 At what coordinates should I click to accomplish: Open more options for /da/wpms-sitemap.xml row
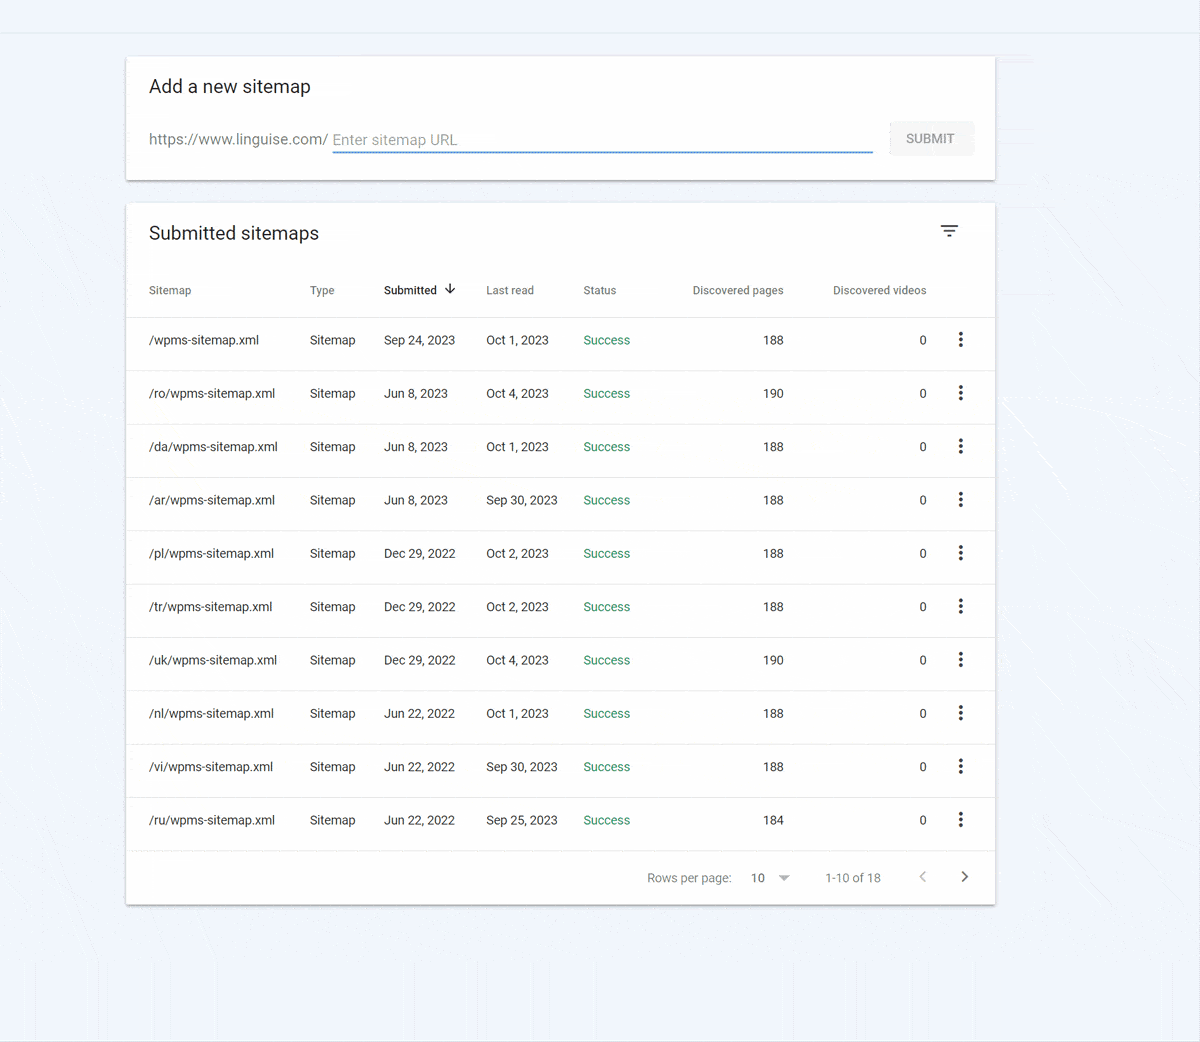point(961,446)
